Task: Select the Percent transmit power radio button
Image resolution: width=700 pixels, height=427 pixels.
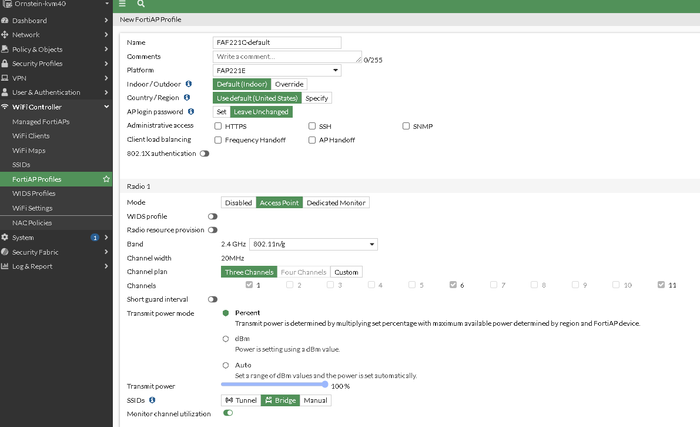Action: click(x=225, y=313)
